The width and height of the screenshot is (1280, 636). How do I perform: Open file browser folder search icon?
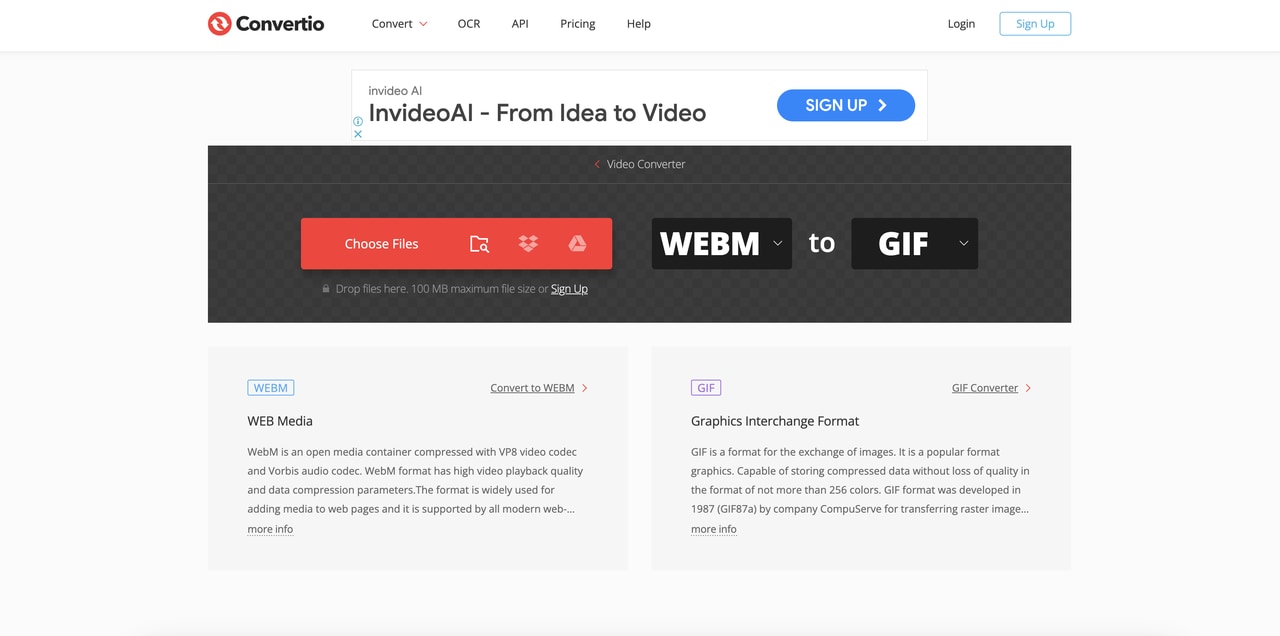(479, 244)
